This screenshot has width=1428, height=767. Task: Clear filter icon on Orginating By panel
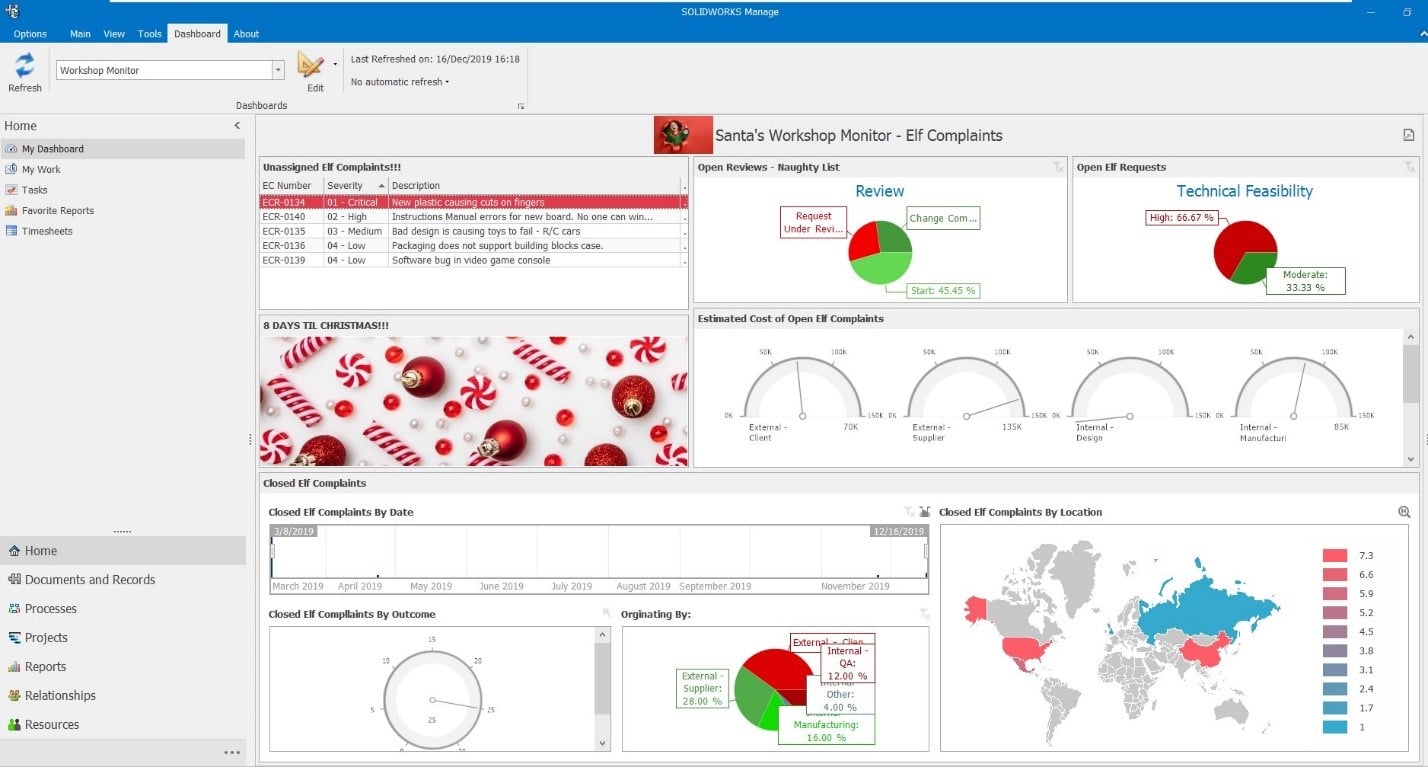[924, 613]
